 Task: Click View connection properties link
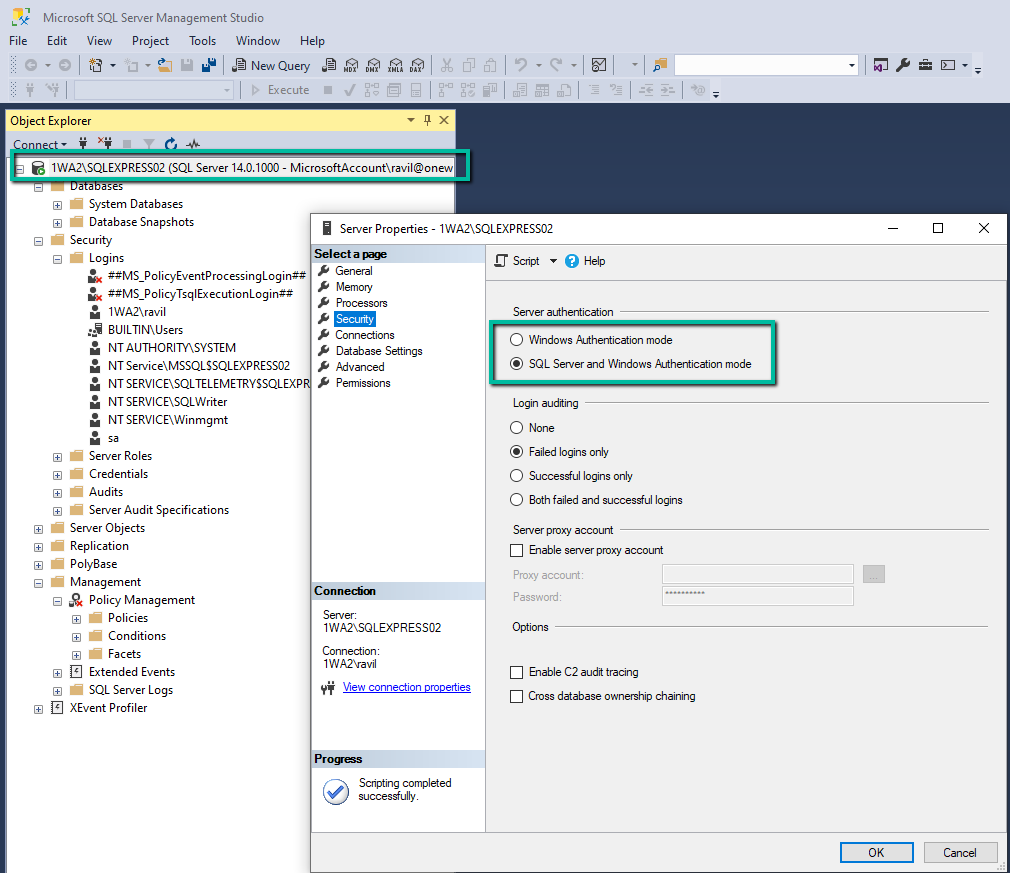[406, 687]
